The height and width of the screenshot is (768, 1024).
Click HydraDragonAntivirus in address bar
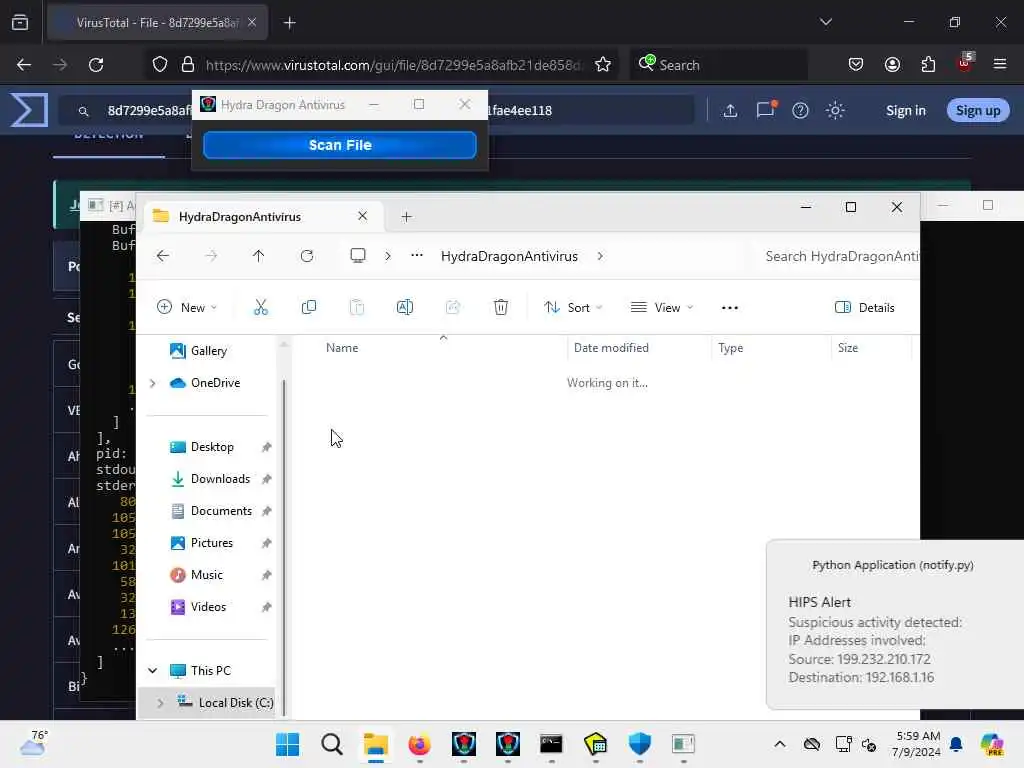pos(509,256)
